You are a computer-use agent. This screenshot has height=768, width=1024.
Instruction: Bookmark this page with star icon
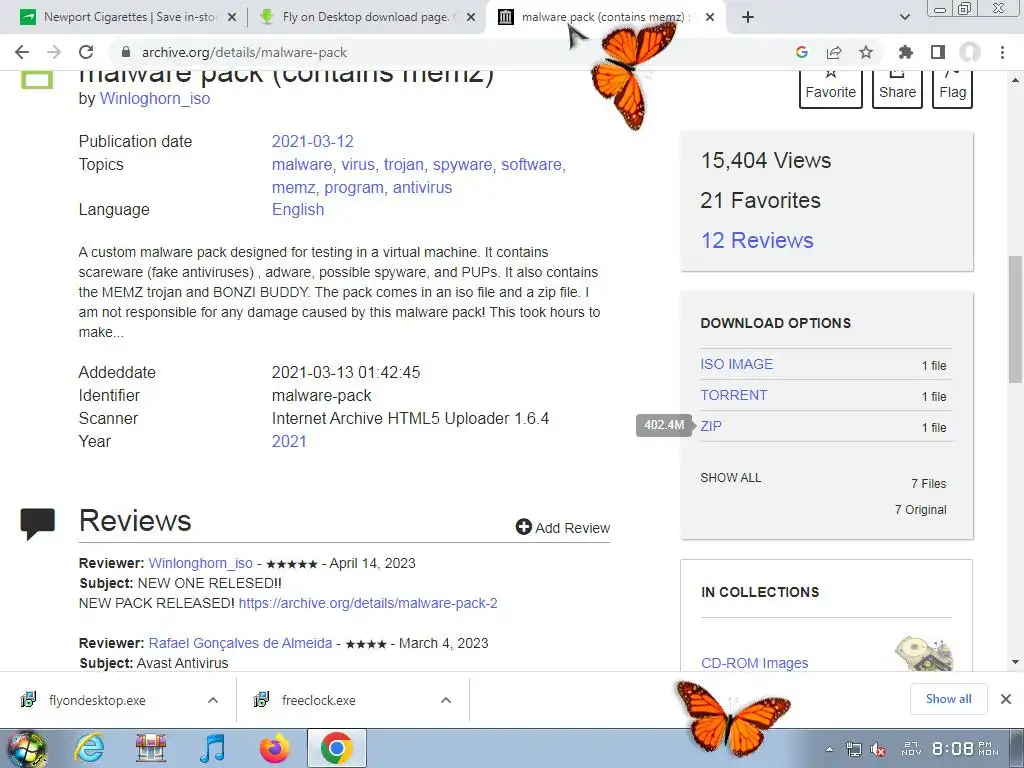tap(866, 52)
